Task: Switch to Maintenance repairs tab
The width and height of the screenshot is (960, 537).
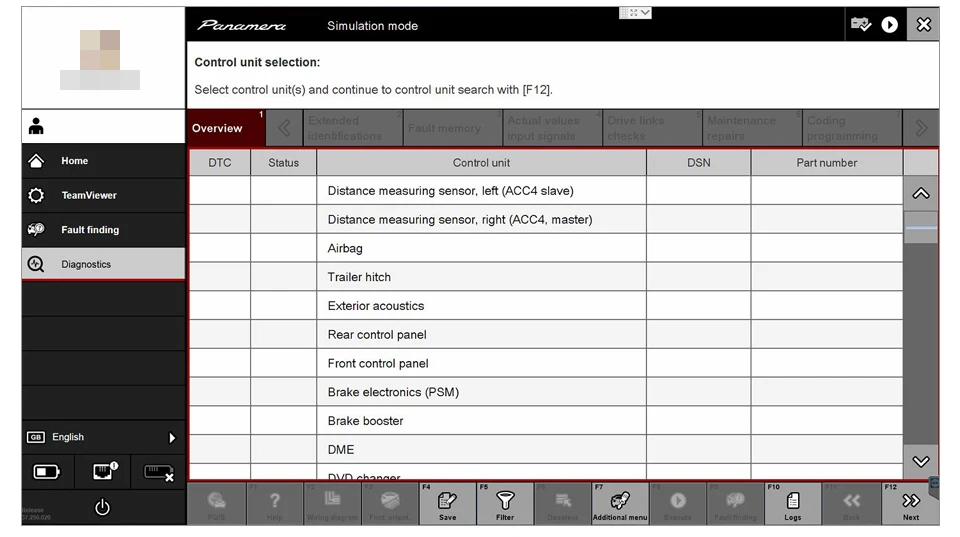Action: point(753,128)
